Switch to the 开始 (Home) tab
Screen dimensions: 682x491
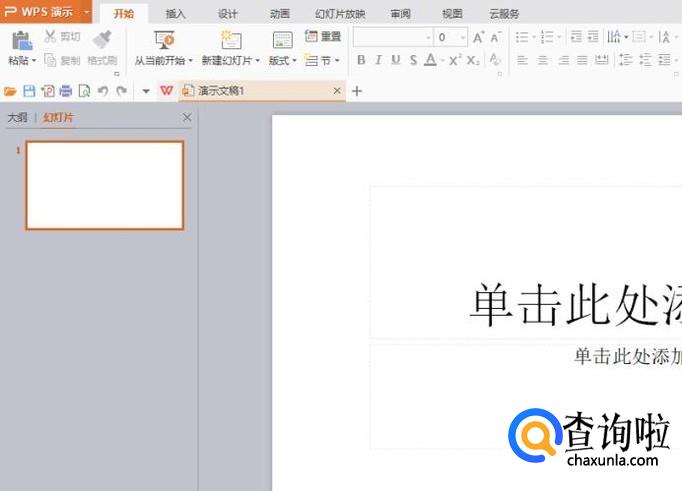click(124, 13)
